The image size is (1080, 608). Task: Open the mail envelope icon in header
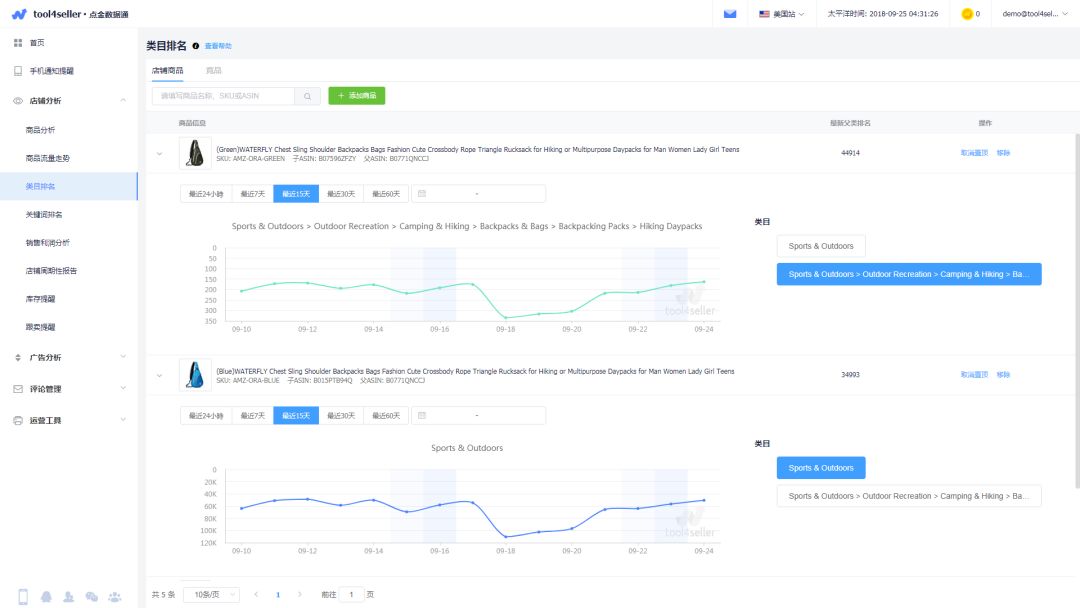pyautogui.click(x=730, y=14)
